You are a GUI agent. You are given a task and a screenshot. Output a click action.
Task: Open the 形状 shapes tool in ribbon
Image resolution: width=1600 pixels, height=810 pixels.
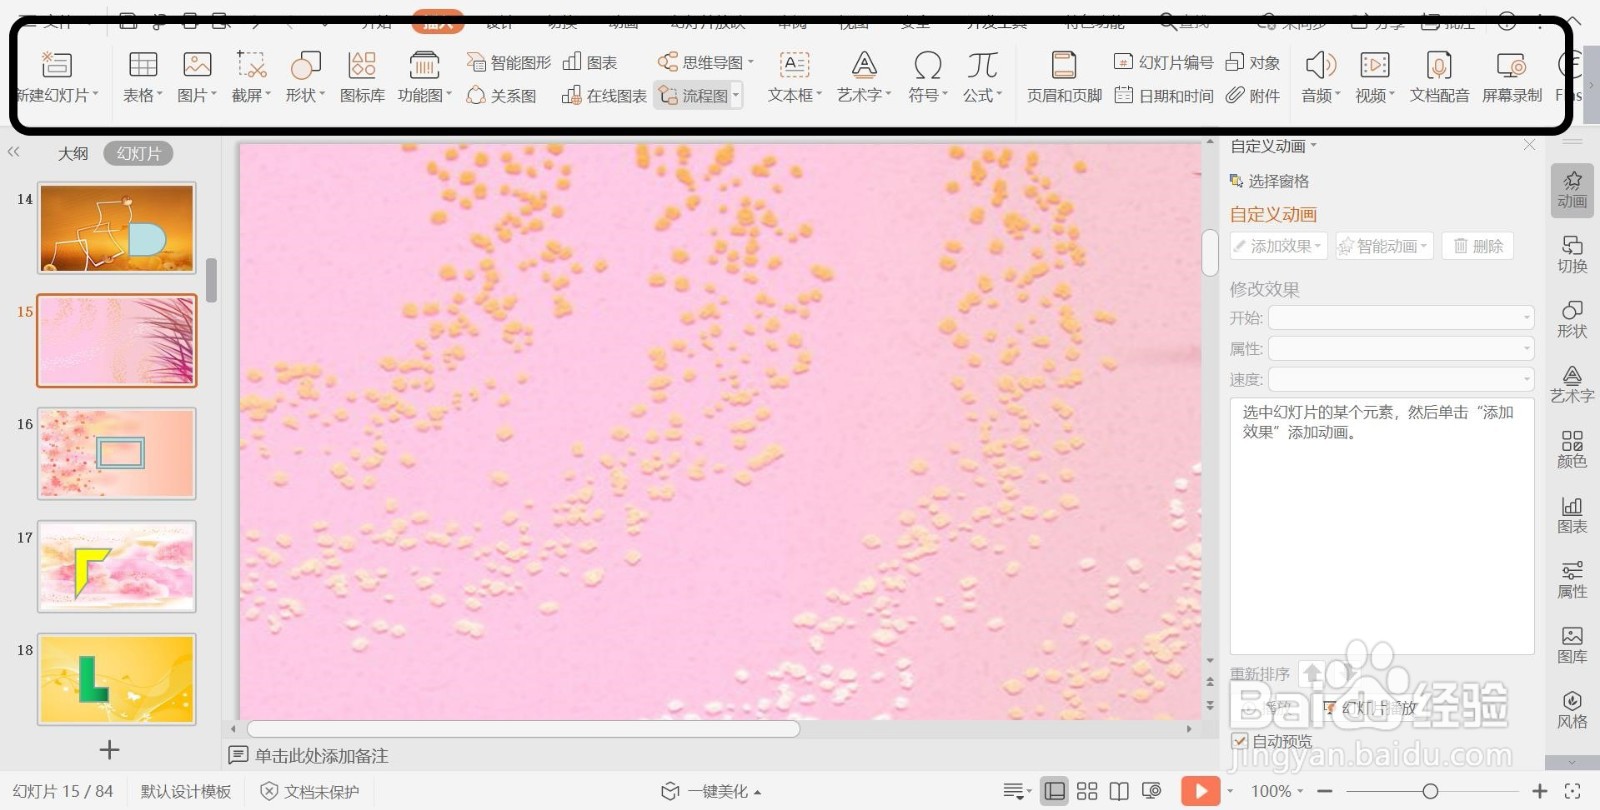pos(305,77)
